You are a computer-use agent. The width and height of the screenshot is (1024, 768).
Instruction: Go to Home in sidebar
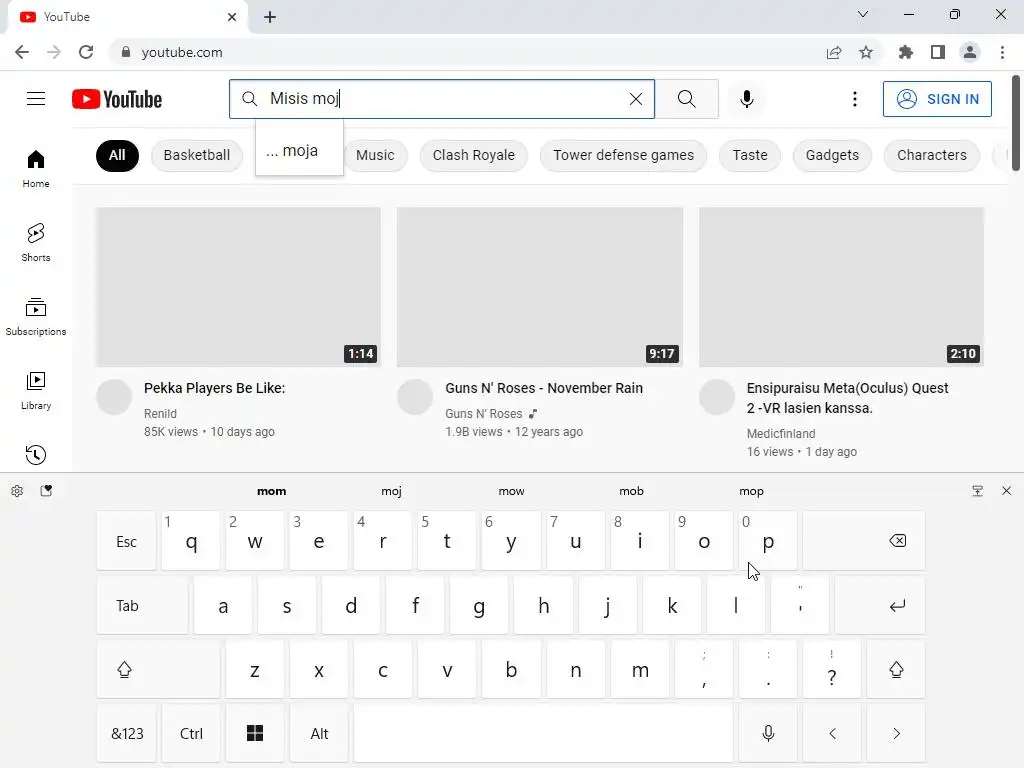[36, 168]
